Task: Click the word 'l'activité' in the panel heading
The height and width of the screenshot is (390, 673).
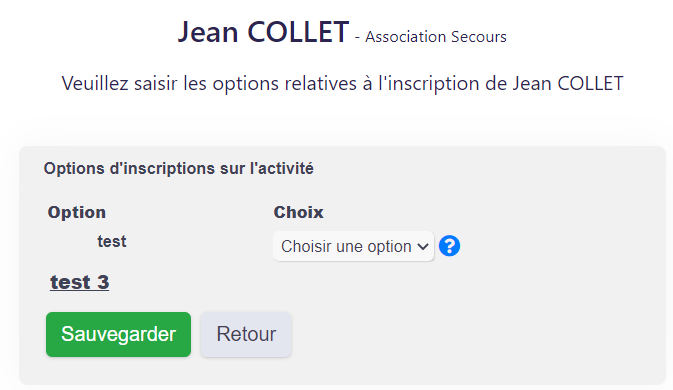Action: pos(282,169)
